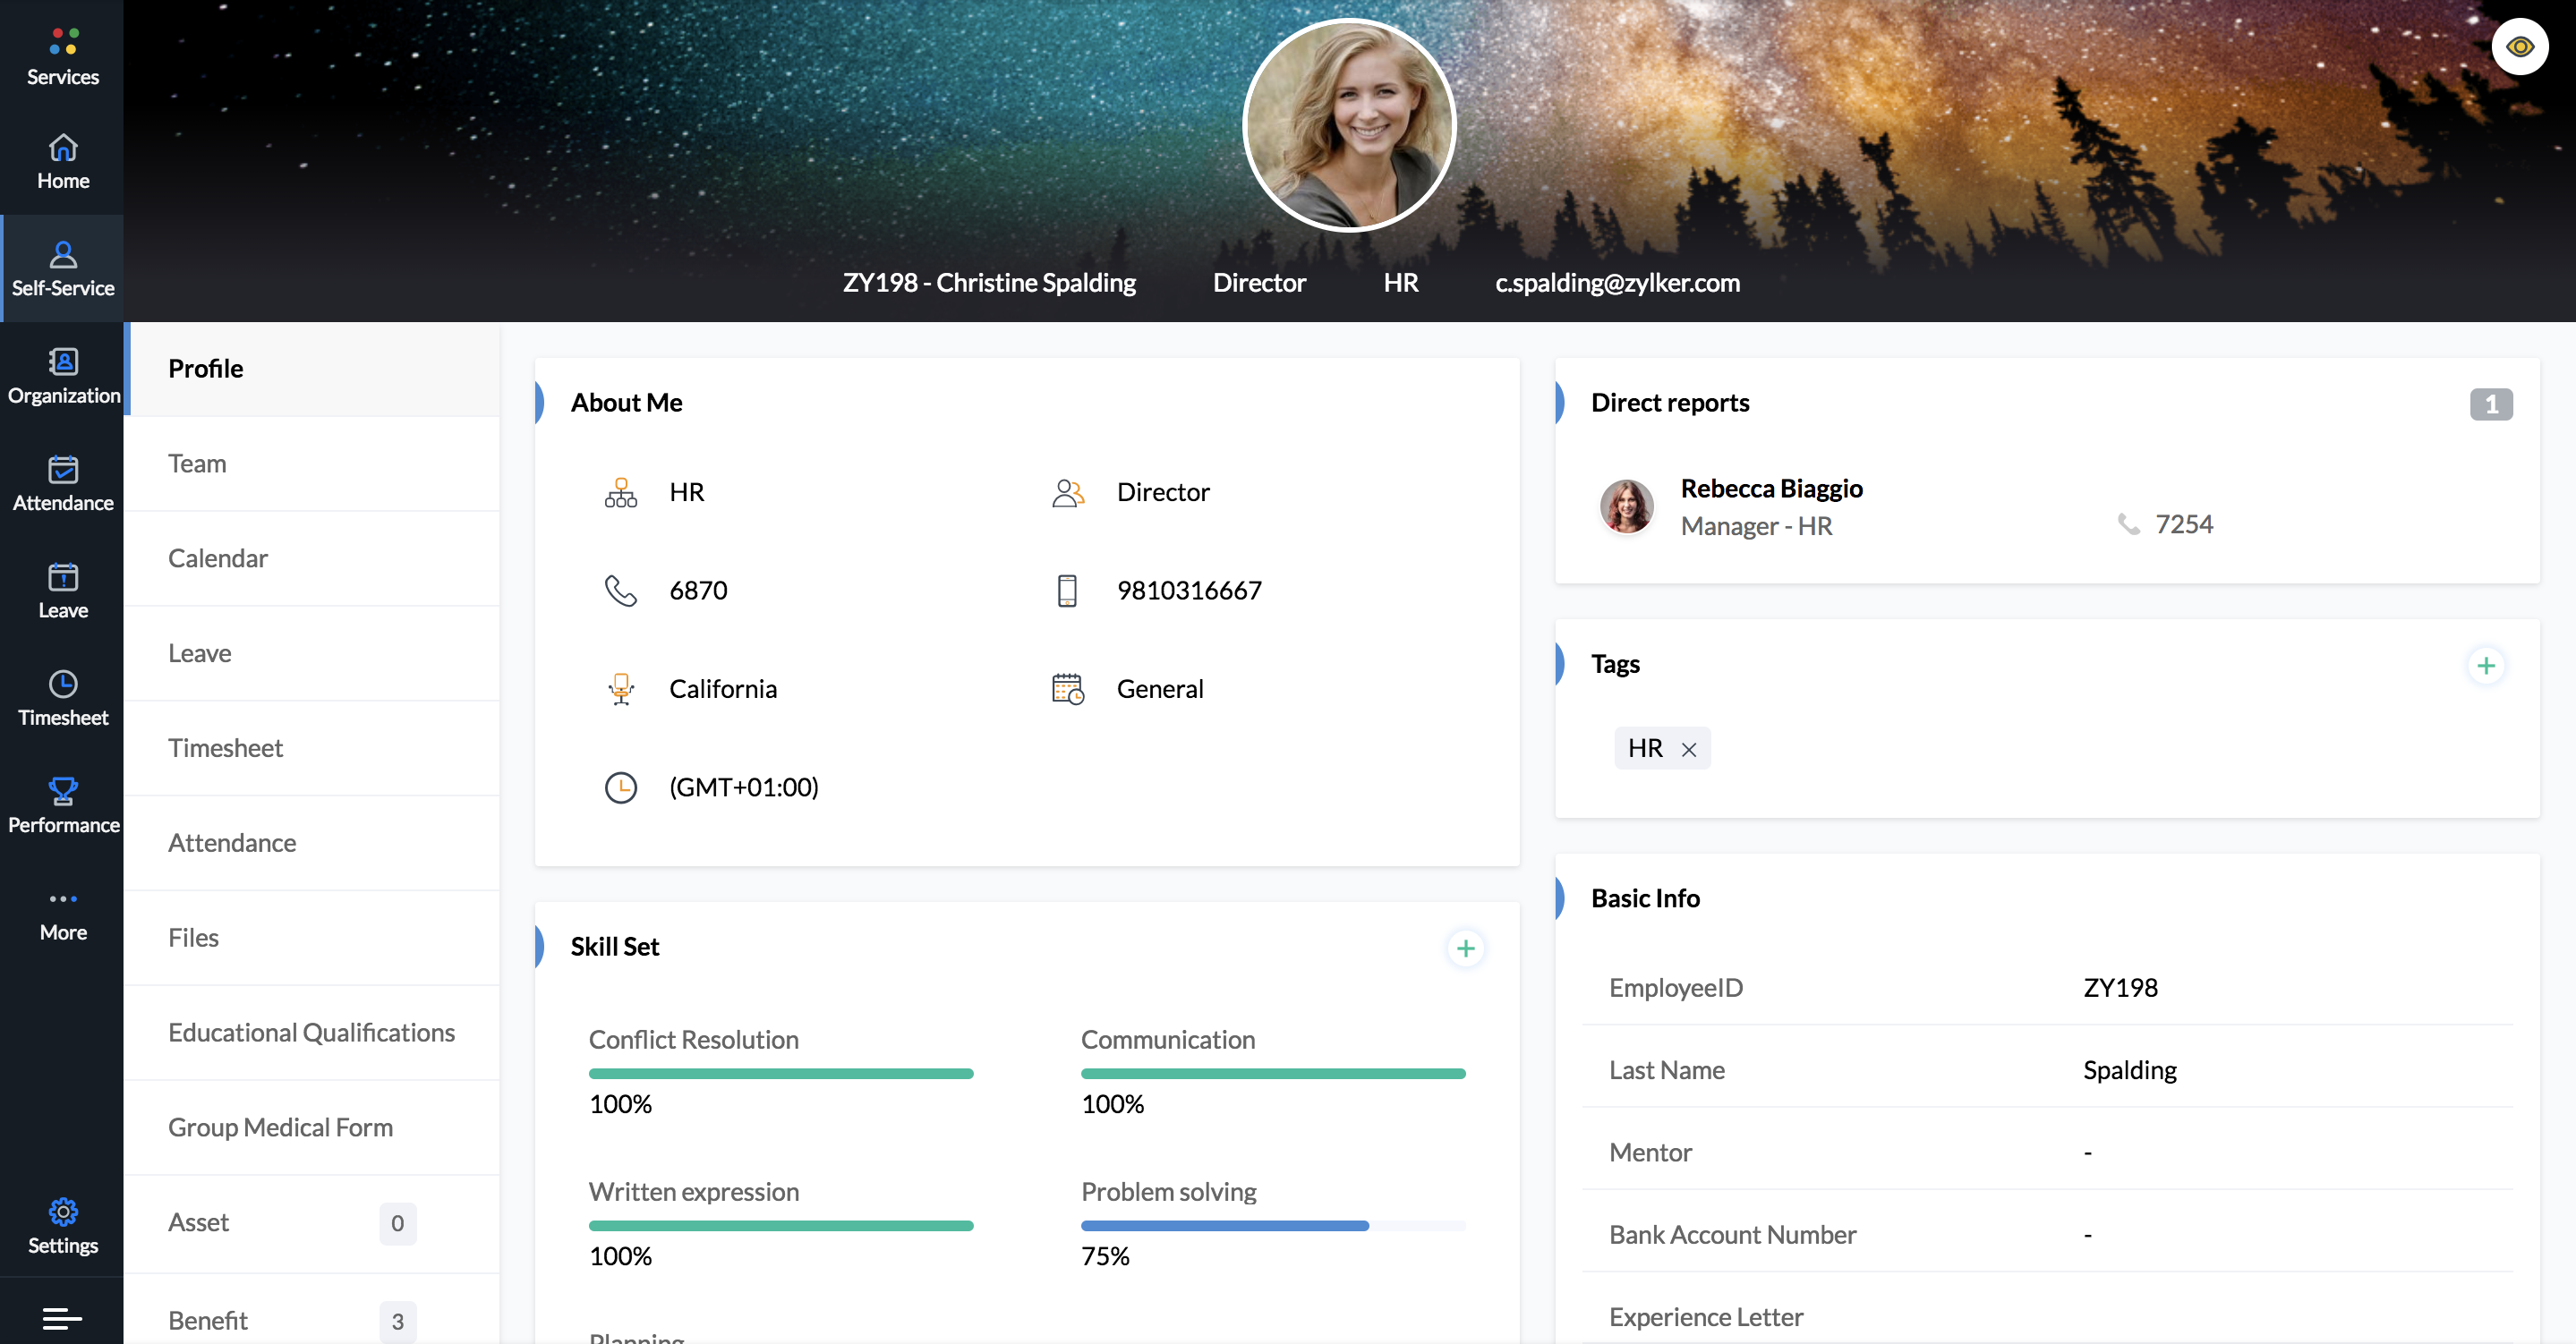The image size is (2576, 1344).
Task: Open the Timesheet icon panel
Action: (63, 699)
